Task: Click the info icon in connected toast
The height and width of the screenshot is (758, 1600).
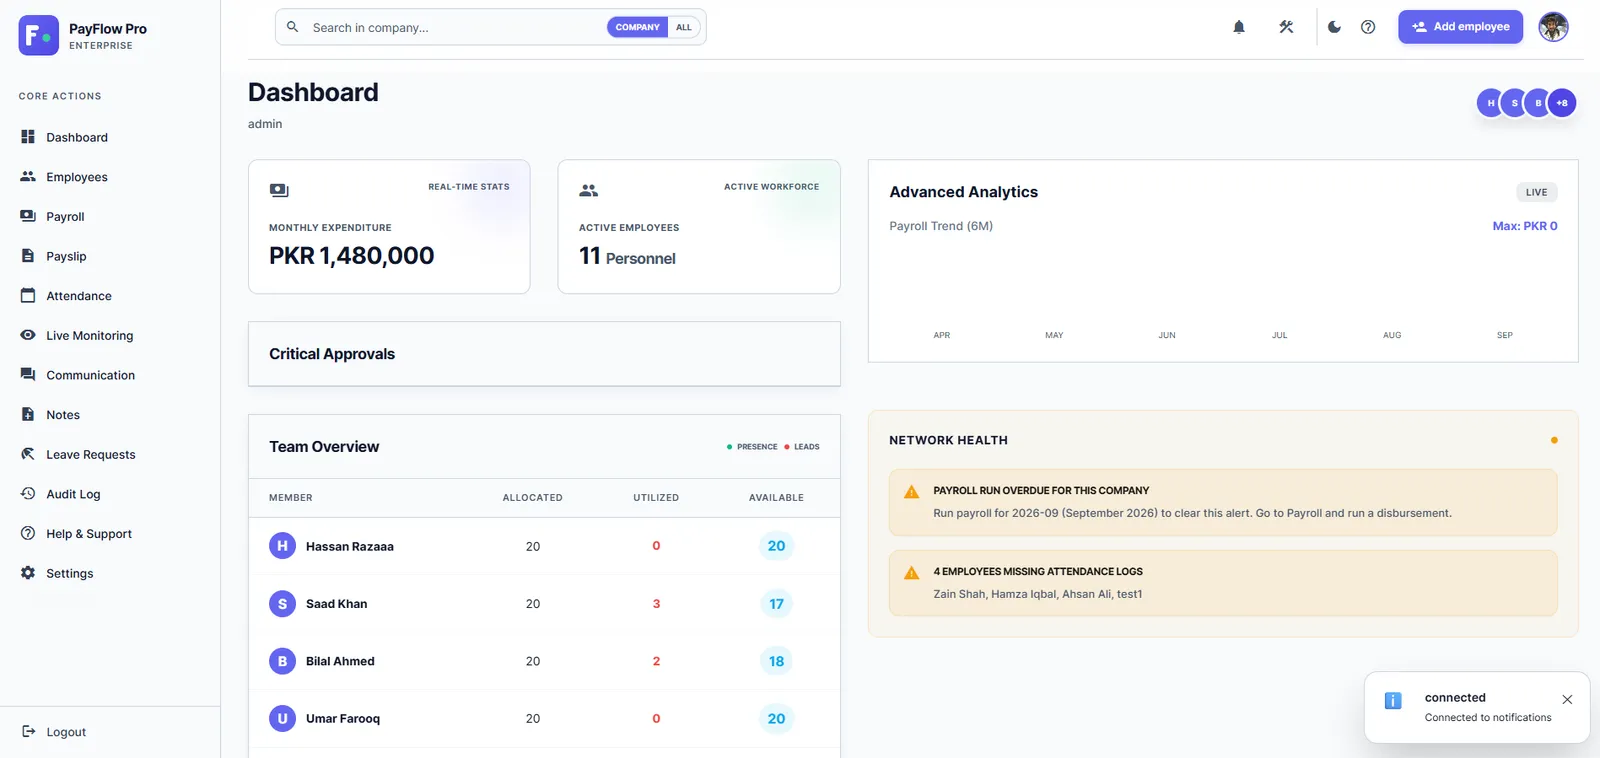Action: click(x=1393, y=701)
